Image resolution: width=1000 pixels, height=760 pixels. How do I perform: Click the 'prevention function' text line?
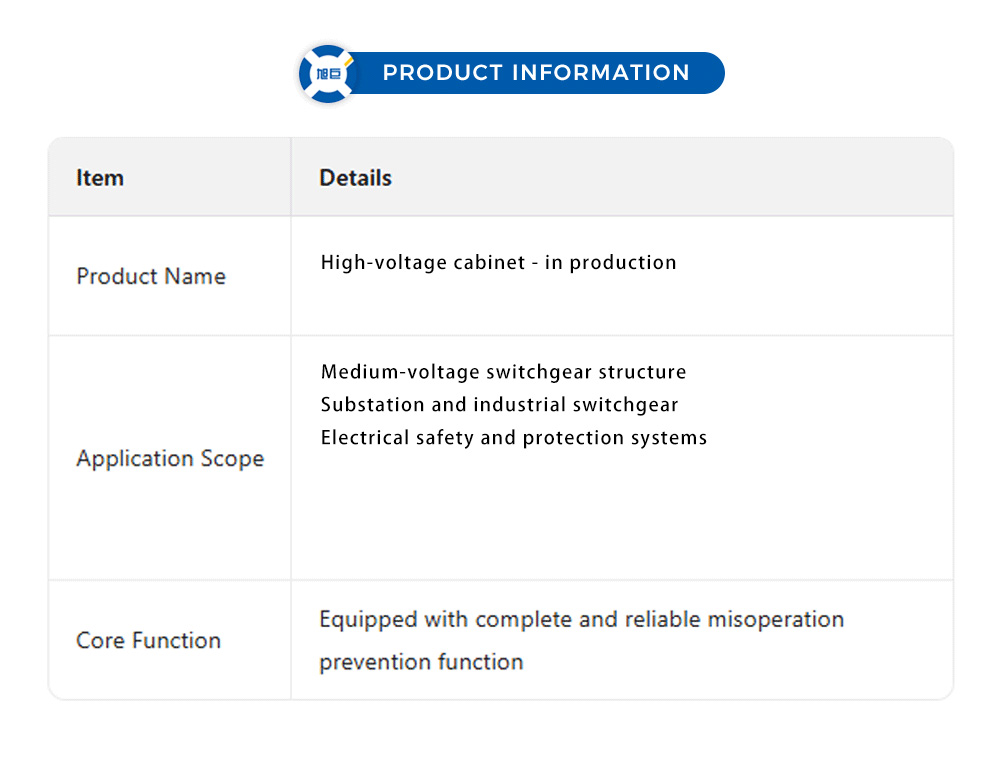421,662
